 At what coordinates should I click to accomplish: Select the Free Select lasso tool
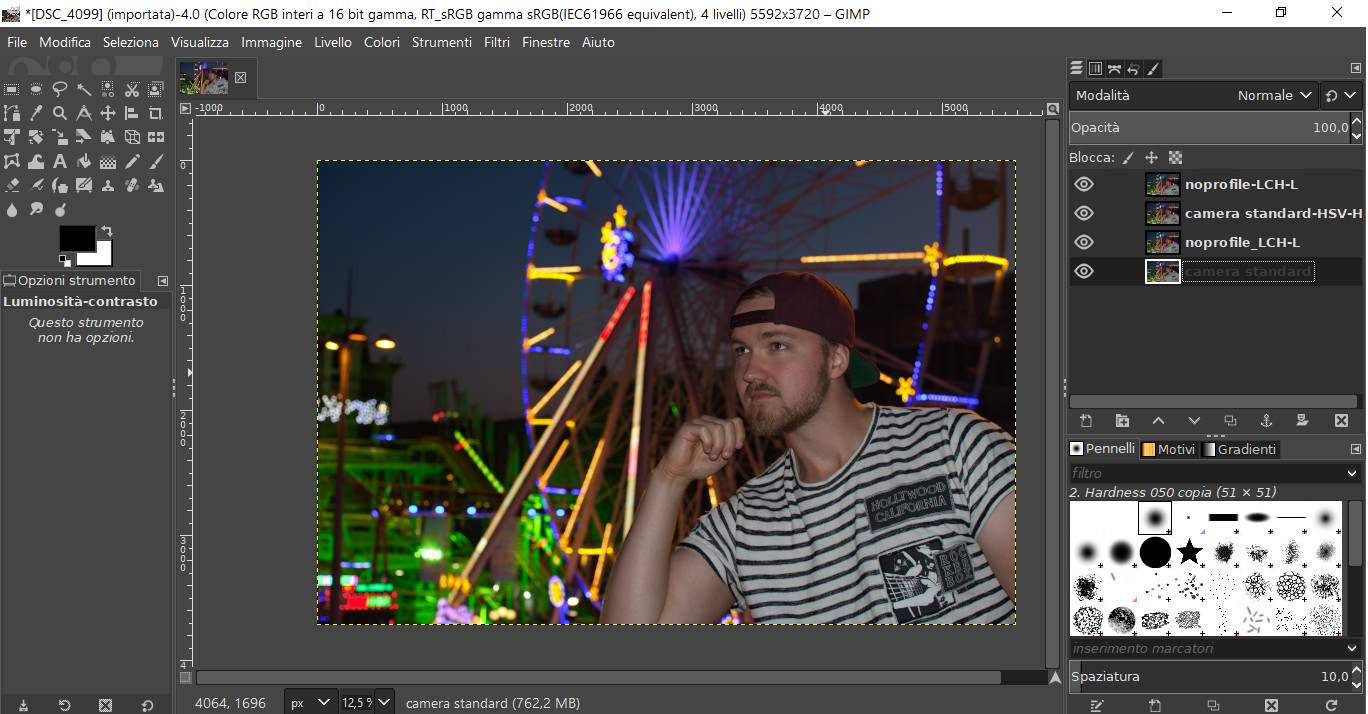click(60, 89)
